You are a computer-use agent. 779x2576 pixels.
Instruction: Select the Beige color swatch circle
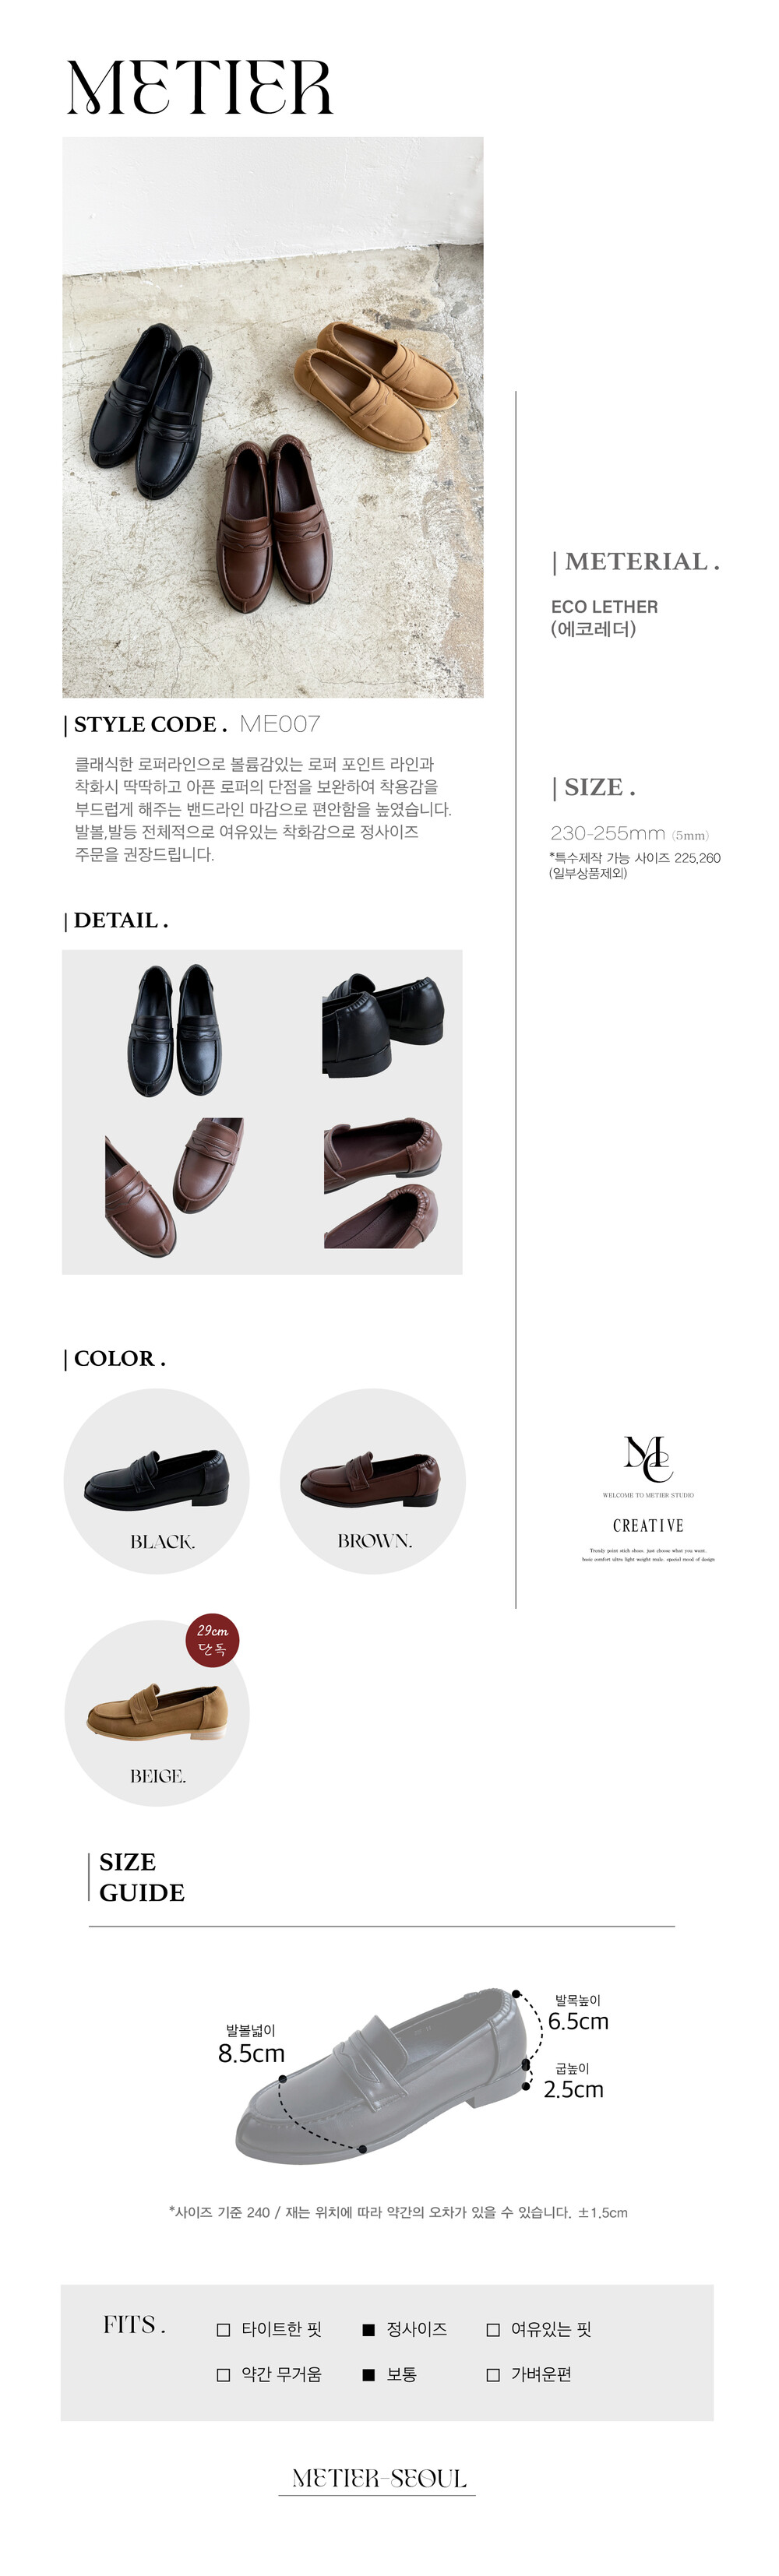click(x=157, y=1713)
